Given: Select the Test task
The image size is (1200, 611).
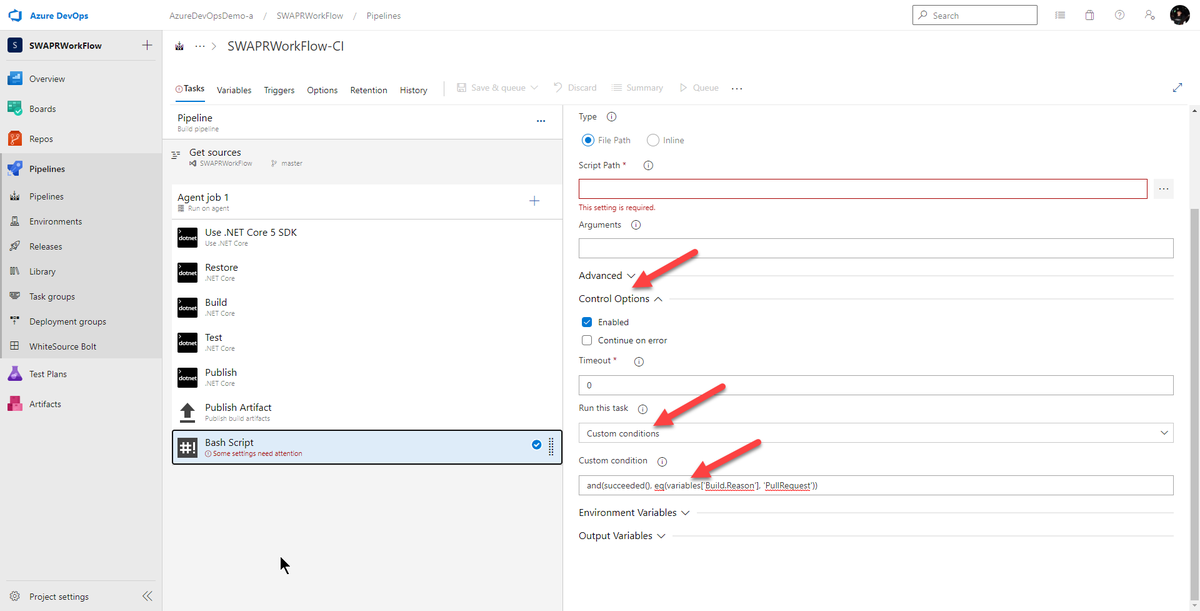Looking at the screenshot, I should [365, 342].
